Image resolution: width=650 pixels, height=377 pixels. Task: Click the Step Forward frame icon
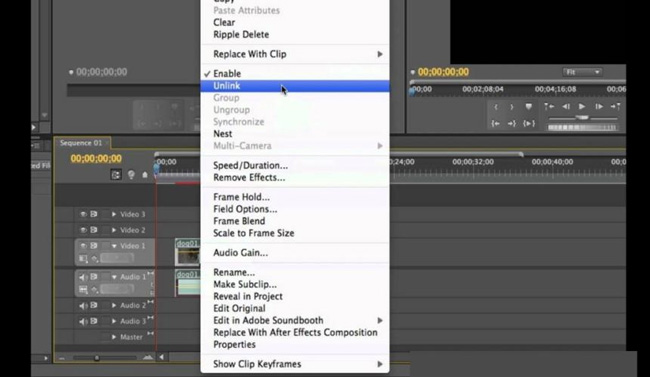click(599, 107)
